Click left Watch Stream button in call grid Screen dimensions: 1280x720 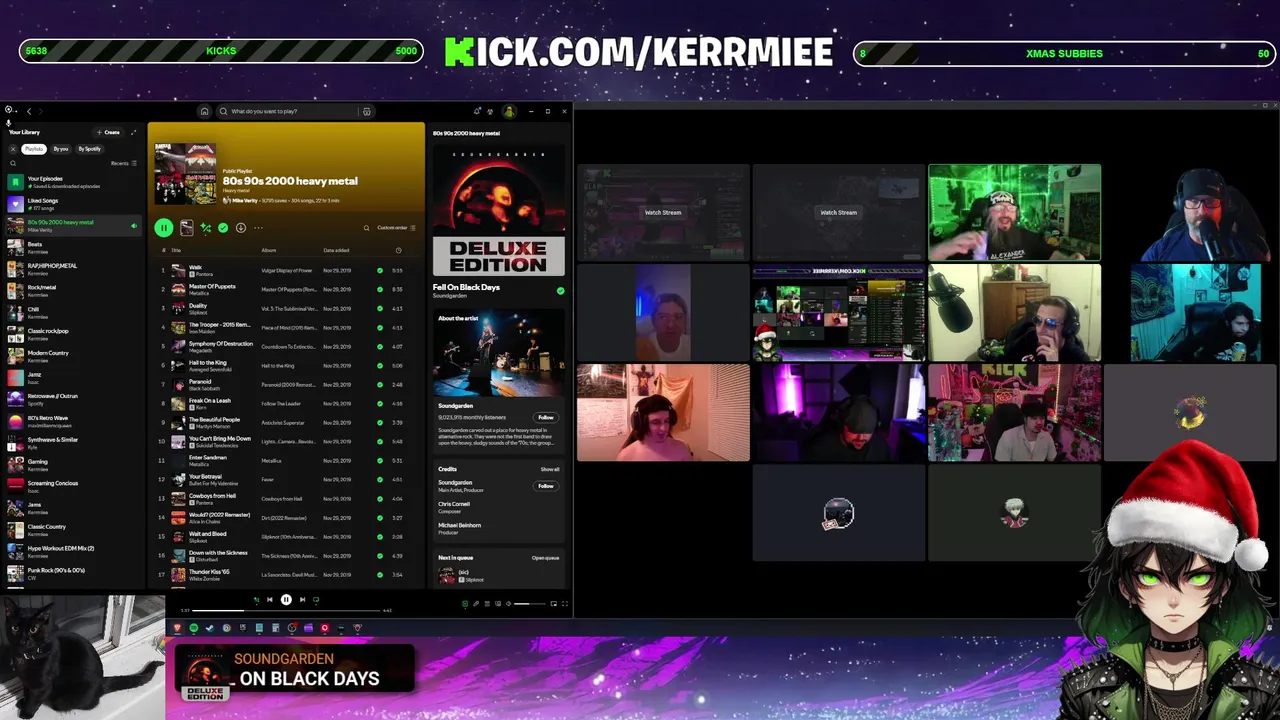pyautogui.click(x=663, y=212)
